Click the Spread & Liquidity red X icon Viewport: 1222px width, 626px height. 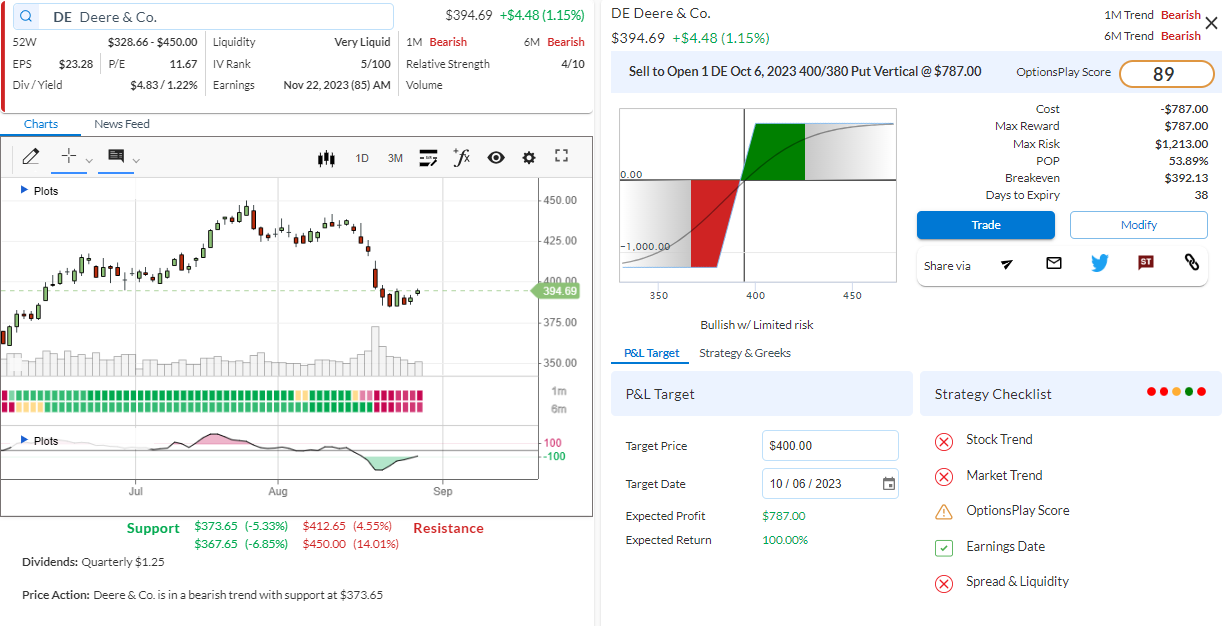pos(943,584)
